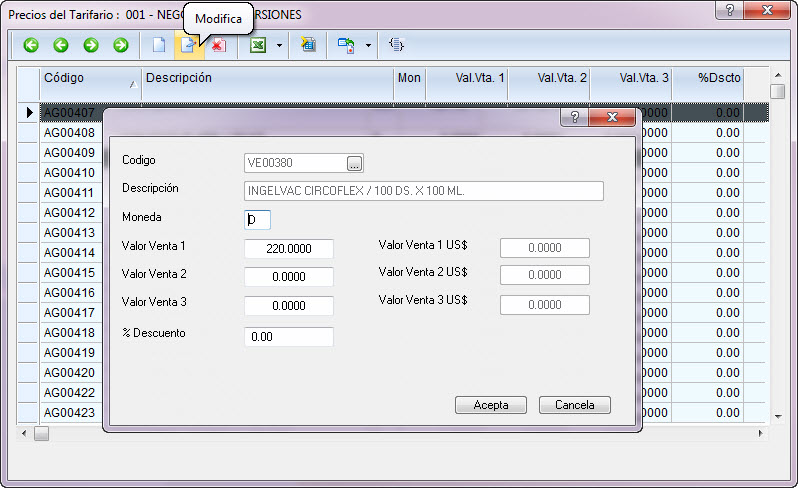Click the first record navigation arrow

pyautogui.click(x=31, y=45)
